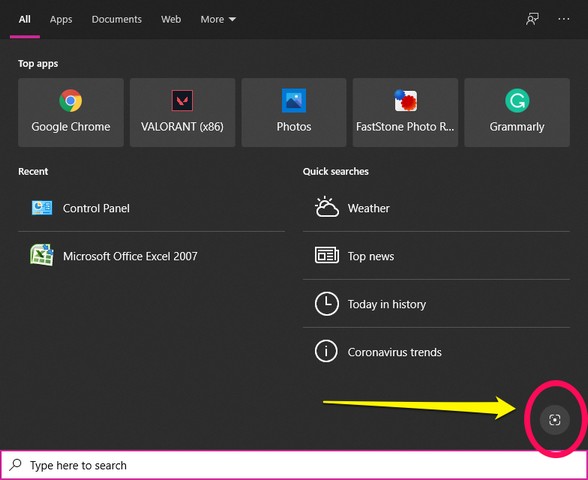The width and height of the screenshot is (588, 480).
Task: Switch to the Documents tab
Action: pyautogui.click(x=117, y=19)
